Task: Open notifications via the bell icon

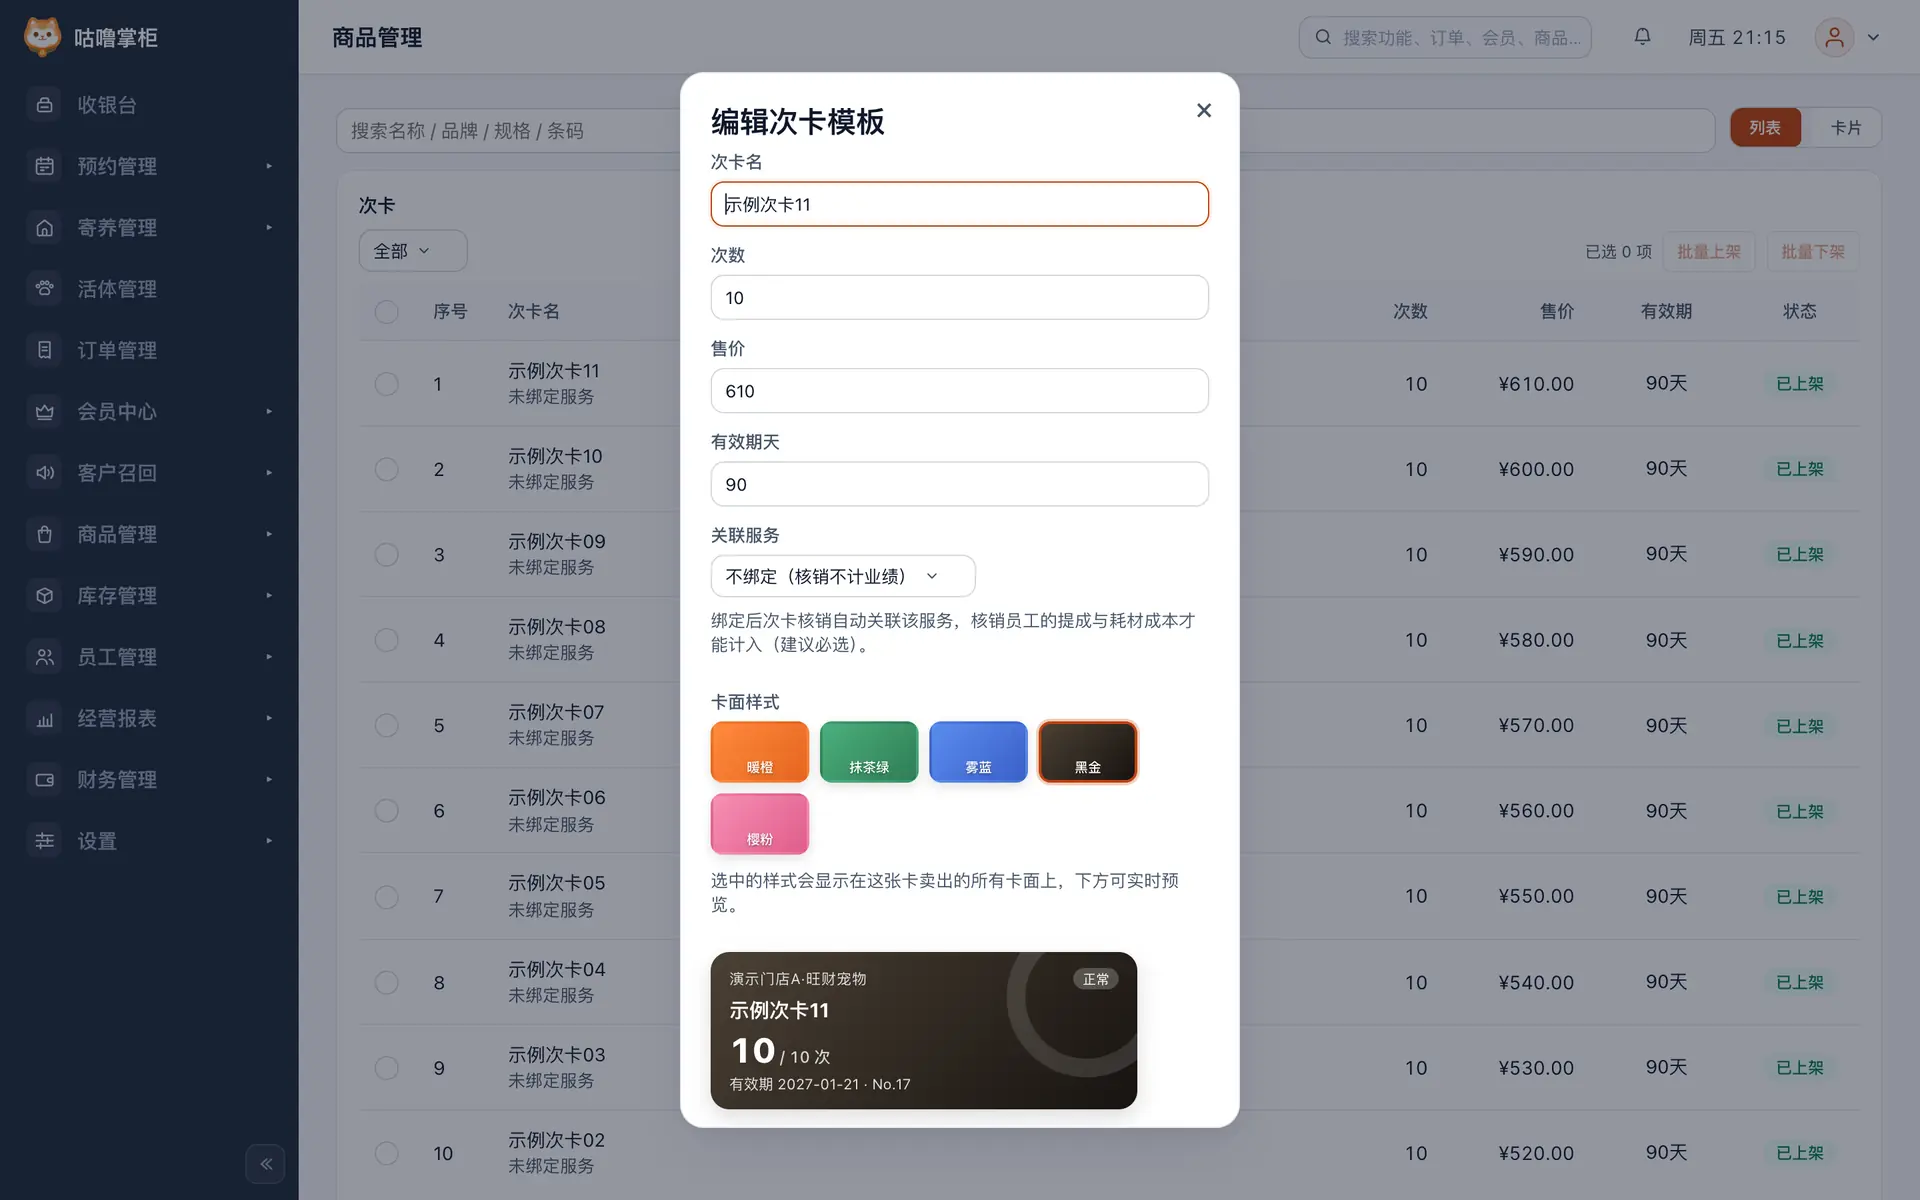Action: click(1642, 37)
